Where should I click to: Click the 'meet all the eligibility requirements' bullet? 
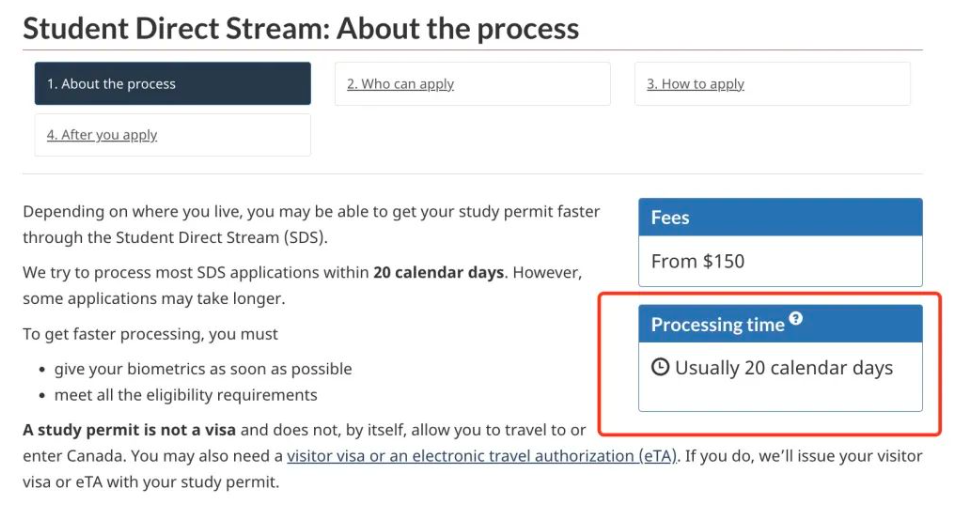[x=186, y=395]
